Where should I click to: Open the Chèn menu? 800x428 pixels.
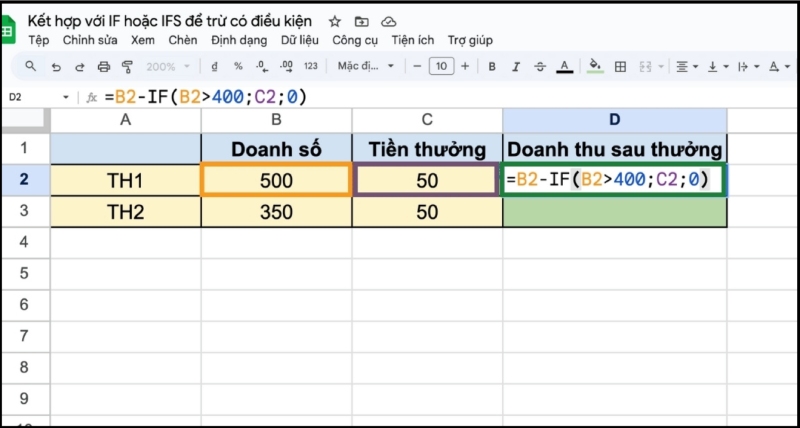pos(183,41)
